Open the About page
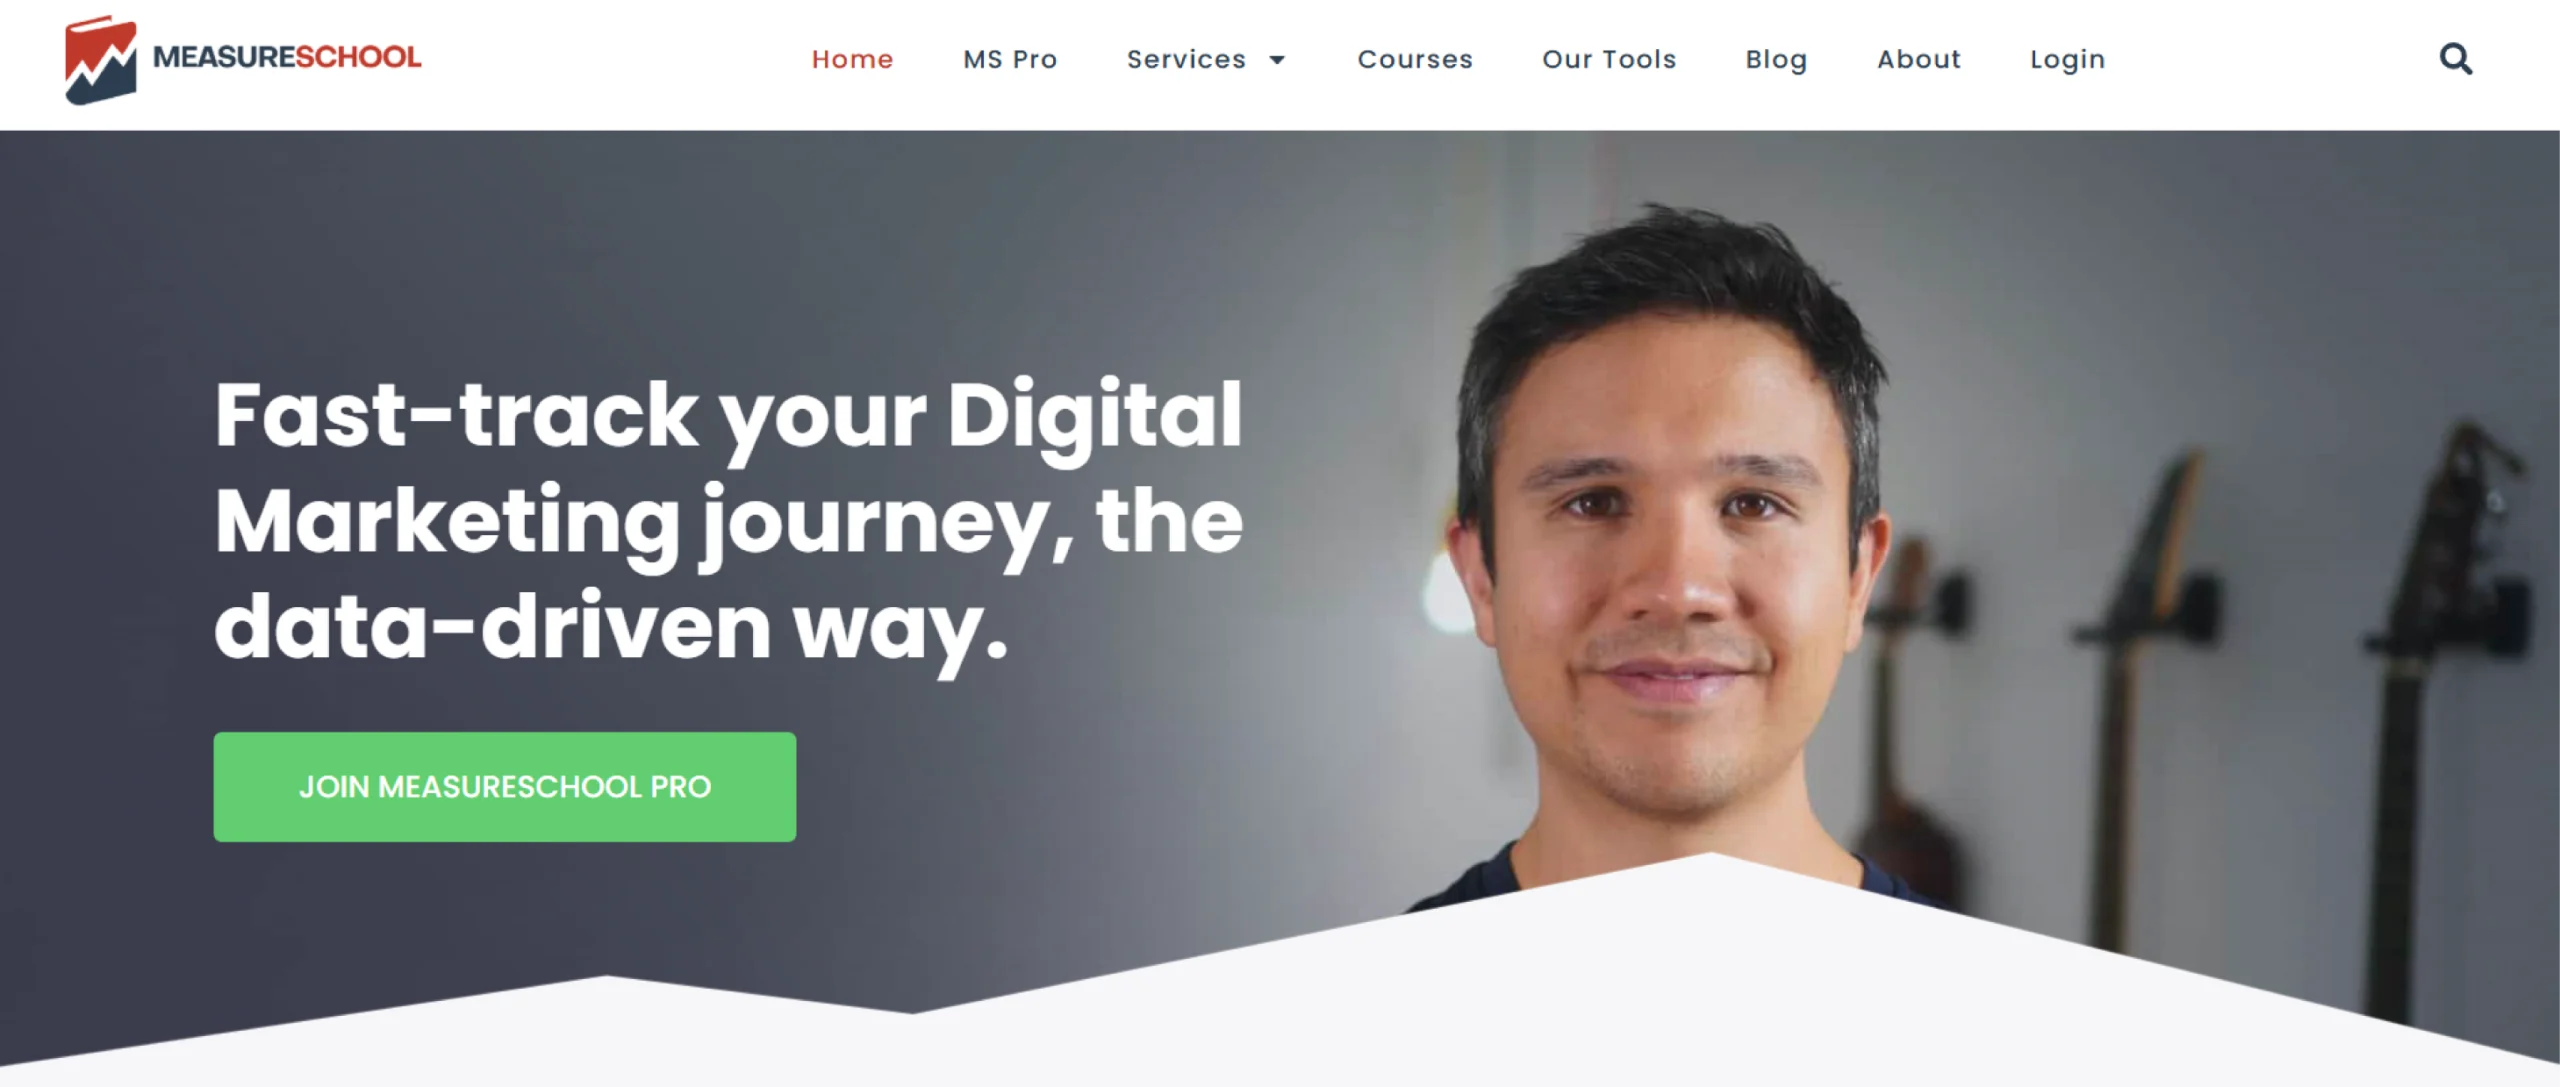This screenshot has width=2560, height=1087. (1919, 59)
